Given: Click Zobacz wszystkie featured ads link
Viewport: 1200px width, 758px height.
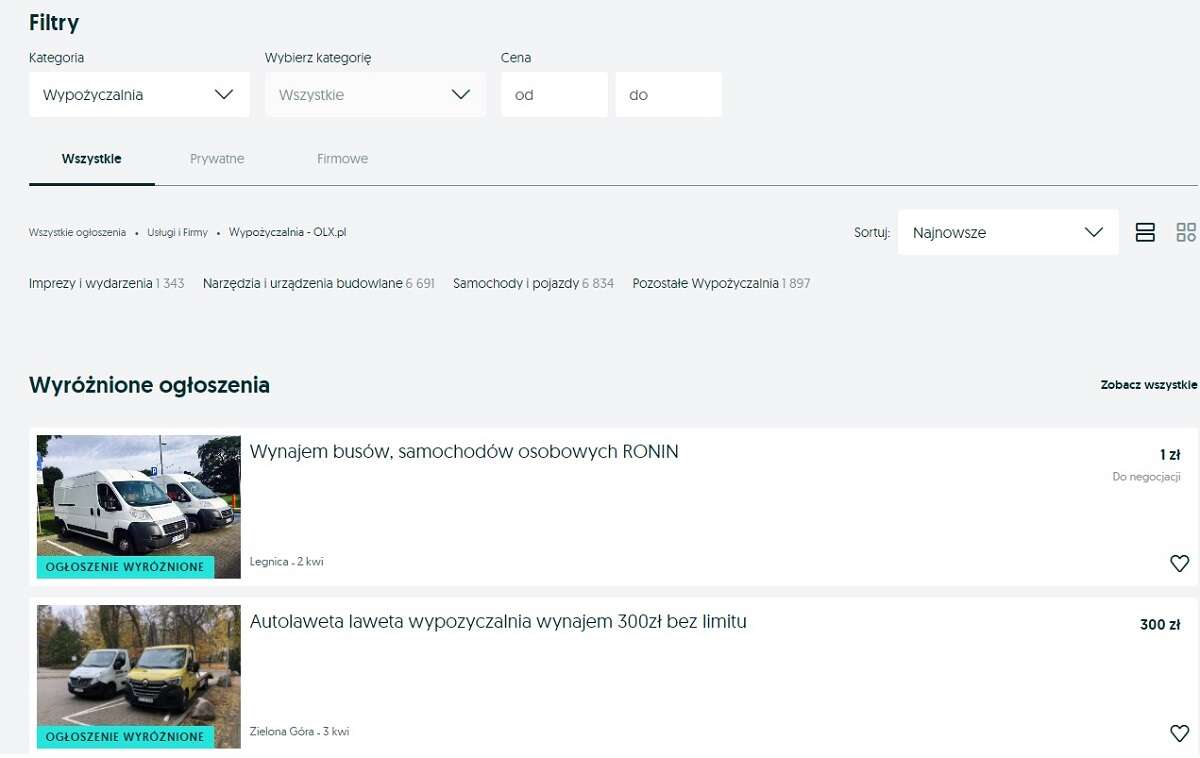Looking at the screenshot, I should tap(1148, 385).
